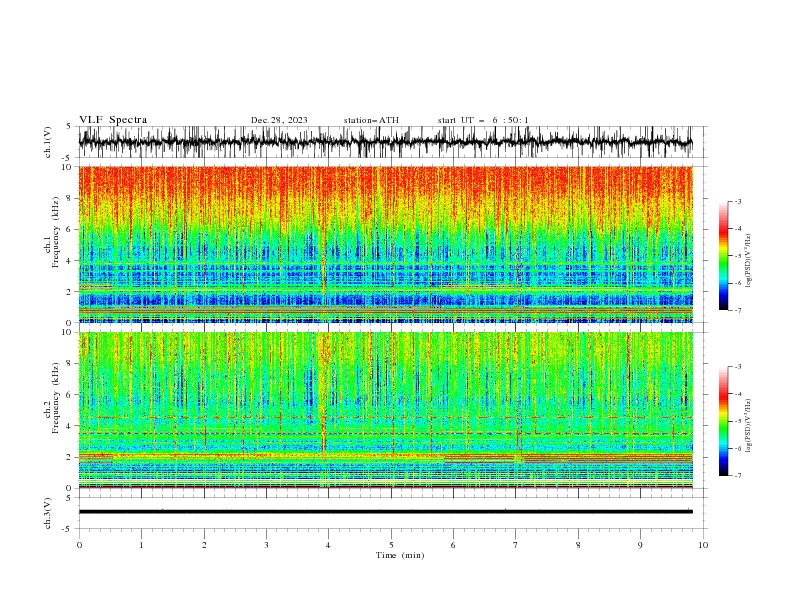Viewport: 792px width, 612px height.
Task: Click the ch.1 voltage waveform trace panel
Action: click(x=386, y=142)
